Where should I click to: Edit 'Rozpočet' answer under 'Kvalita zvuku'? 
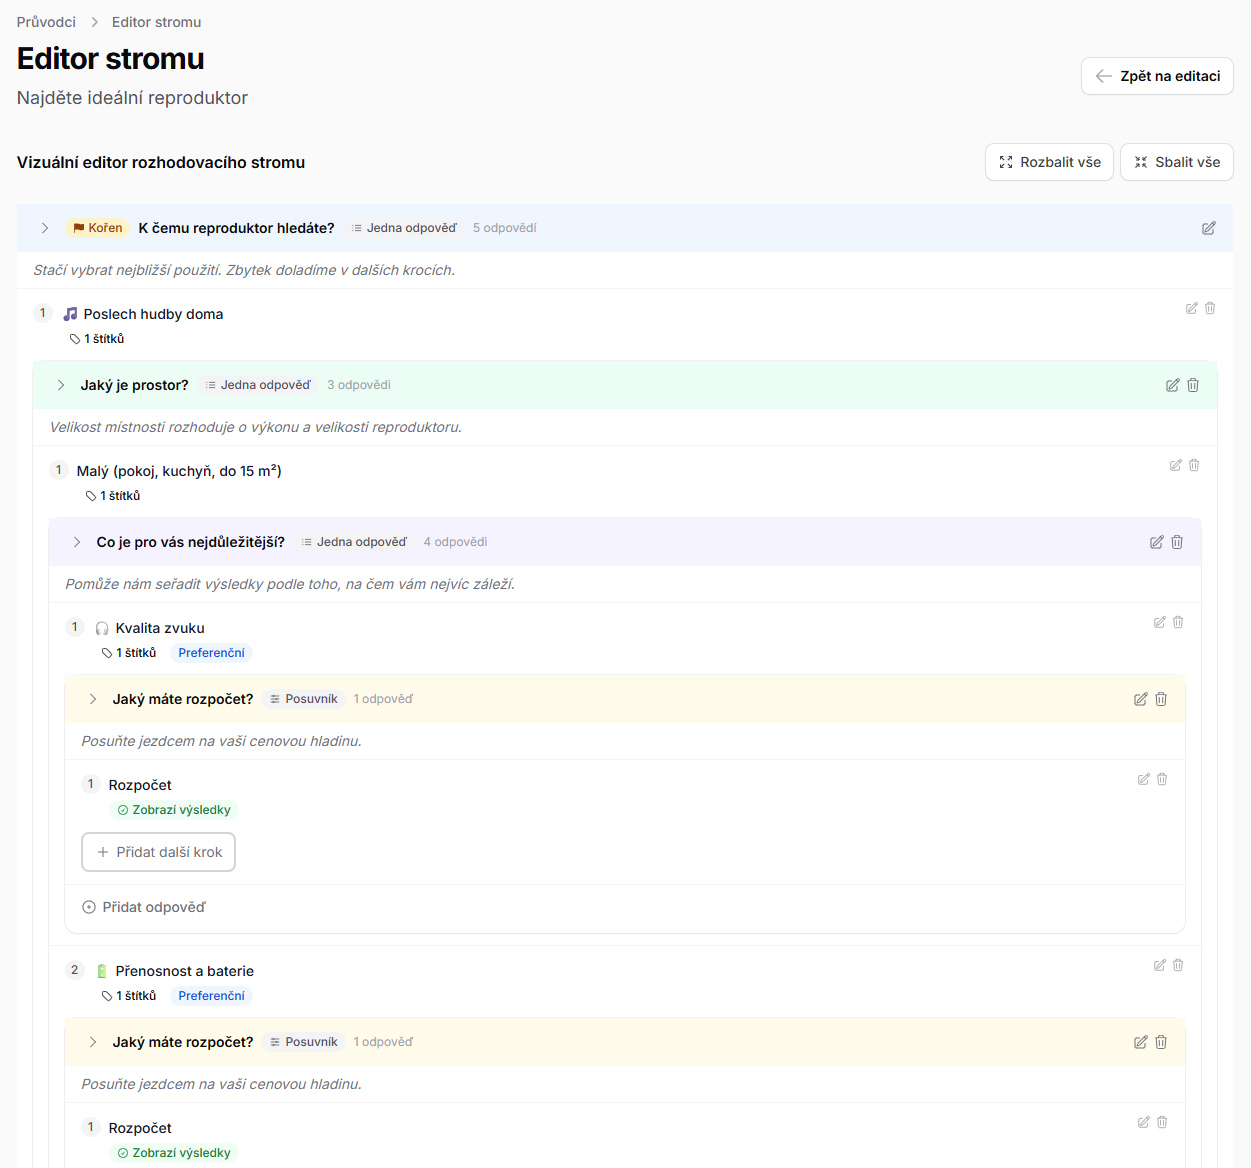[1144, 779]
